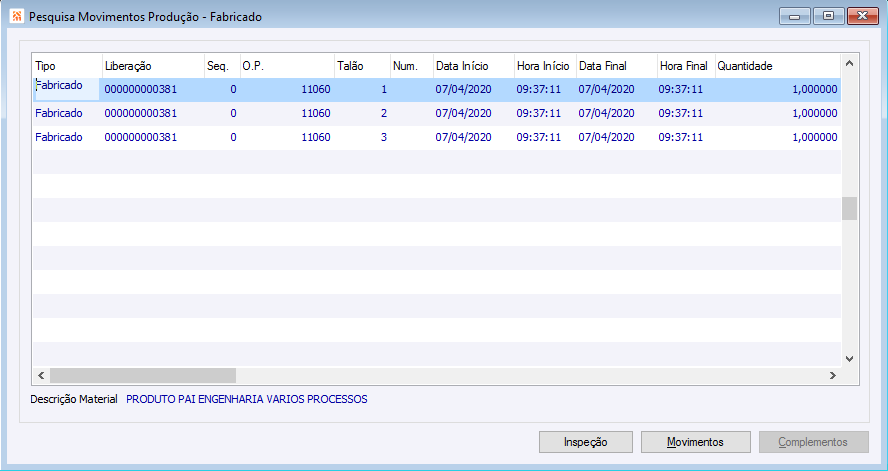Viewport: 888px width, 471px height.
Task: Sort by the Liberação column header
Action: click(153, 66)
